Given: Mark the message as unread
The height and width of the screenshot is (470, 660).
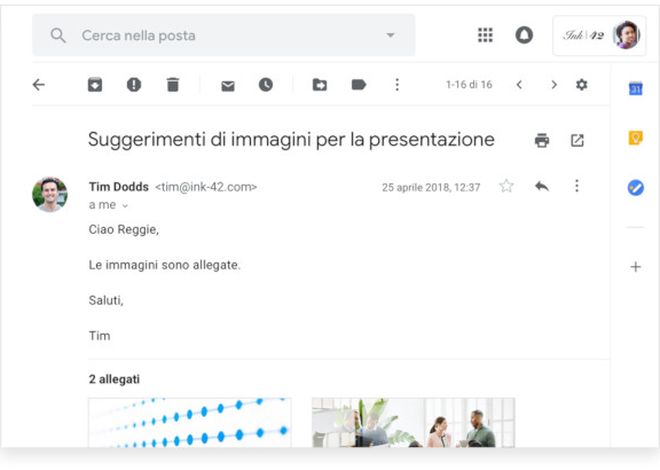Looking at the screenshot, I should click(228, 86).
